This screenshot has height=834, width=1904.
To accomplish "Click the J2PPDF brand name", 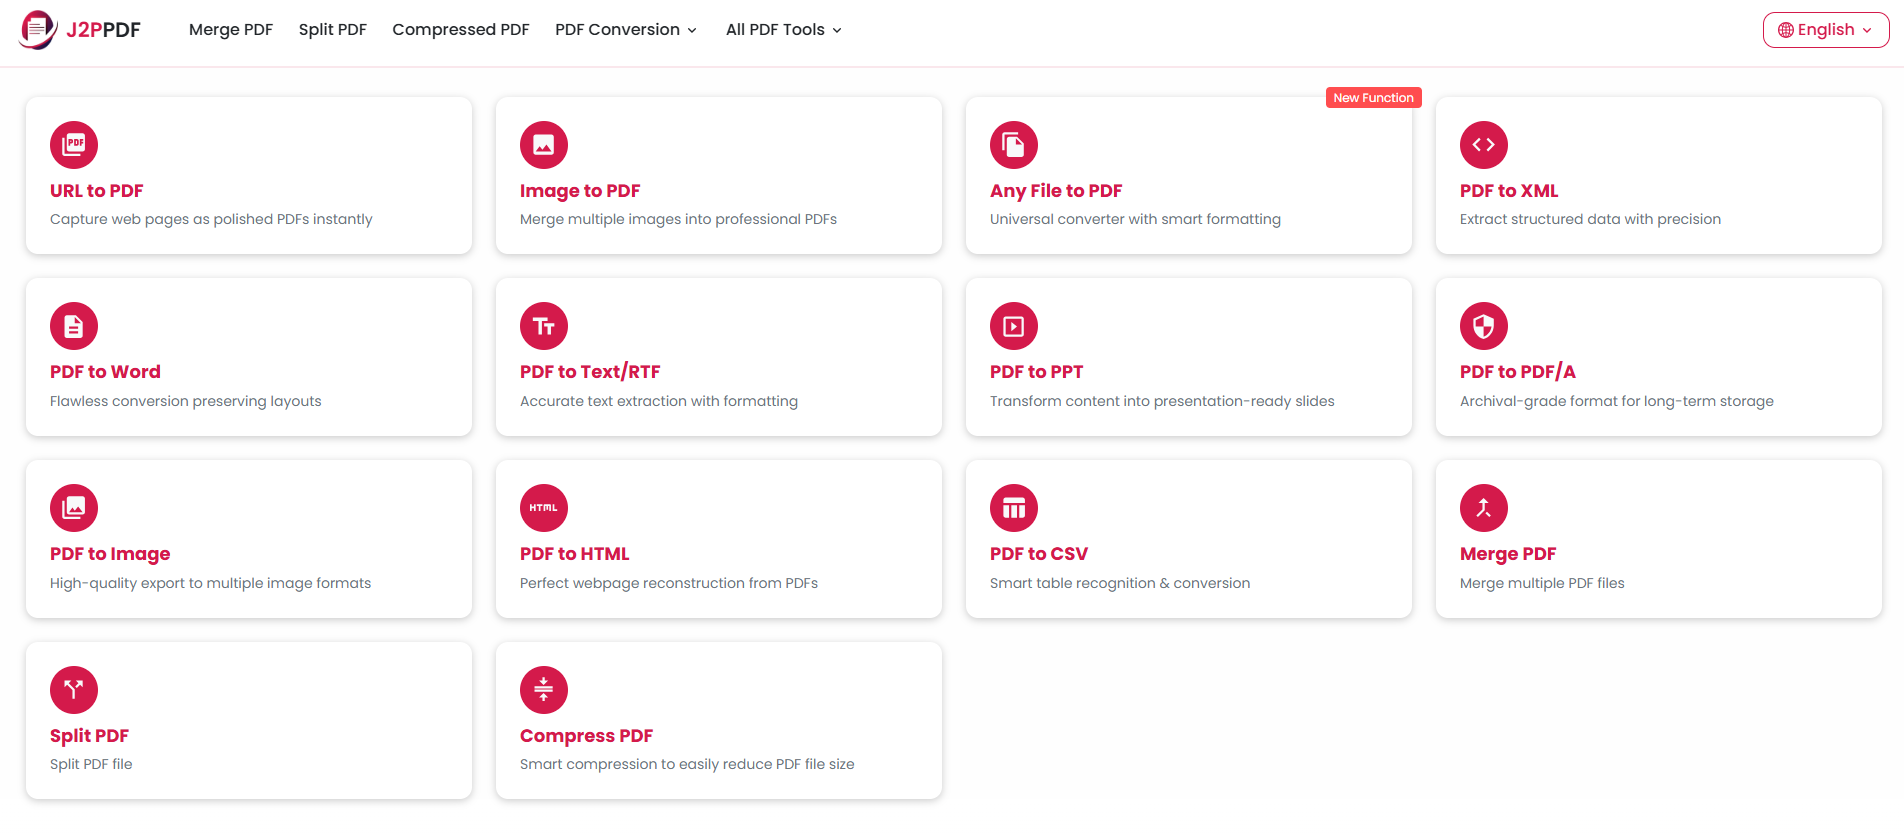I will pyautogui.click(x=103, y=30).
